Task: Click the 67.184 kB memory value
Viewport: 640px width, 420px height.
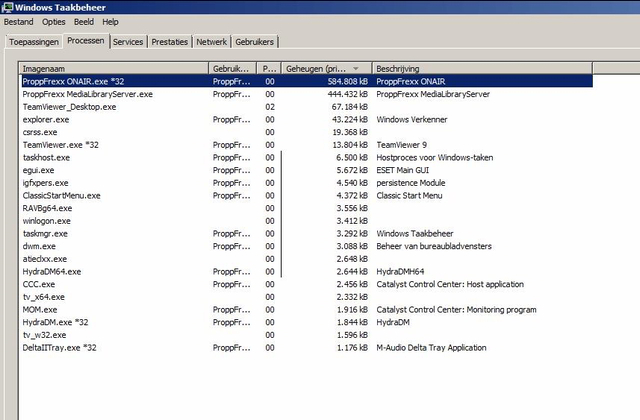Action: click(350, 107)
